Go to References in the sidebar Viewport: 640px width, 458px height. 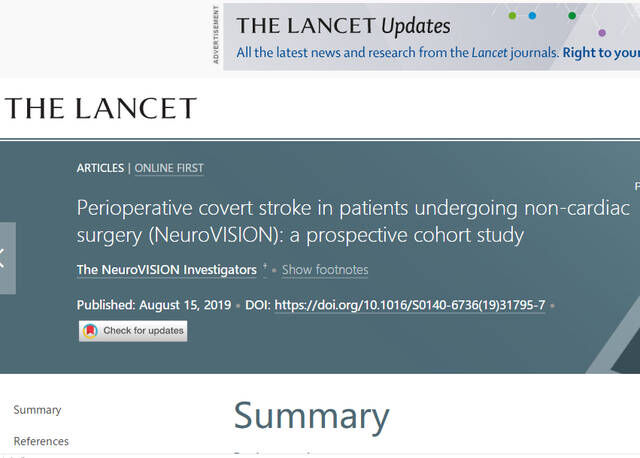pyautogui.click(x=41, y=441)
